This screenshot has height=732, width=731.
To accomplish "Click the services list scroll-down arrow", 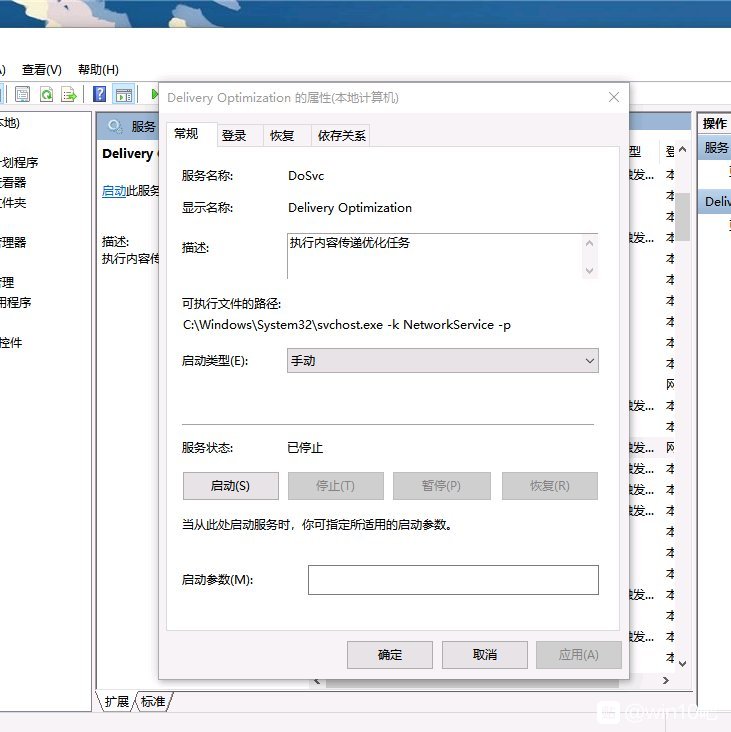I will (682, 663).
